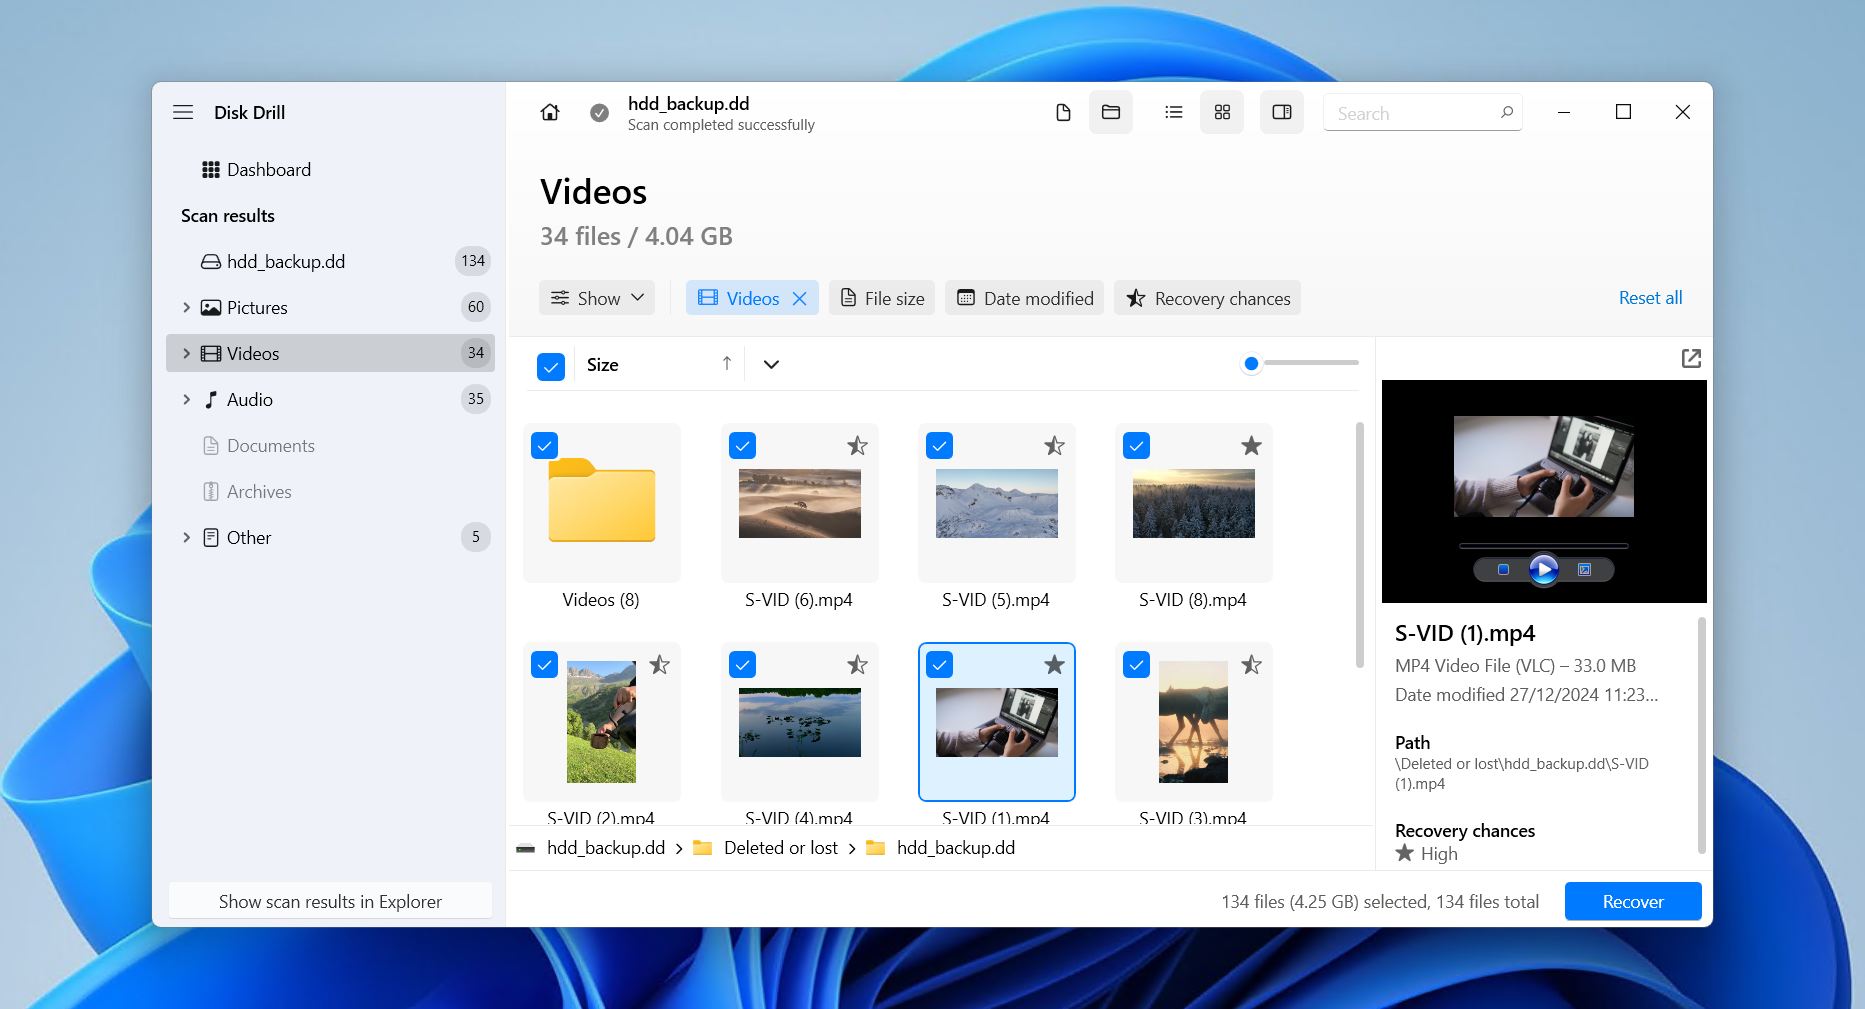Adjust the thumbnail size slider

(x=1250, y=363)
